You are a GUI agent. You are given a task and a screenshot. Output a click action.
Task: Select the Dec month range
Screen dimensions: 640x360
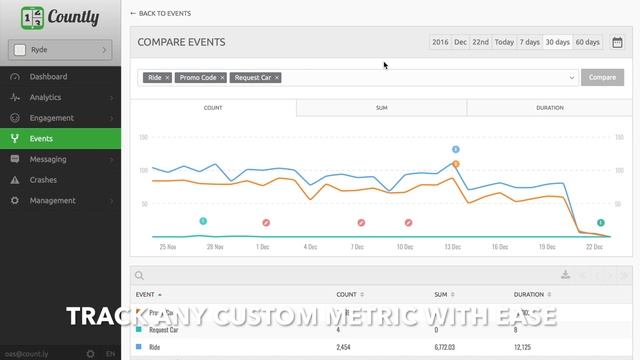click(460, 42)
